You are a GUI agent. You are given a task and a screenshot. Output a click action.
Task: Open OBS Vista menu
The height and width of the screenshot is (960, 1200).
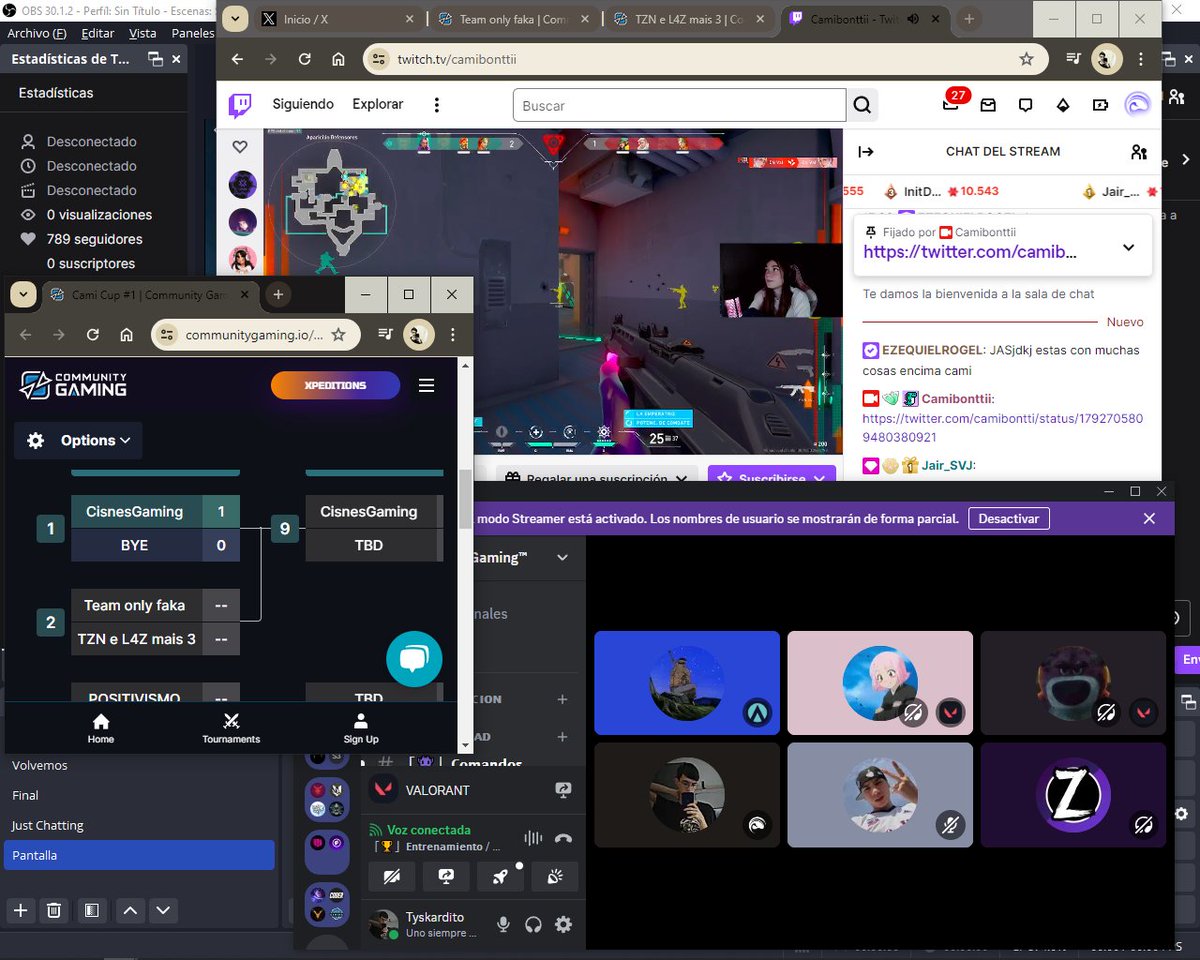[x=143, y=33]
